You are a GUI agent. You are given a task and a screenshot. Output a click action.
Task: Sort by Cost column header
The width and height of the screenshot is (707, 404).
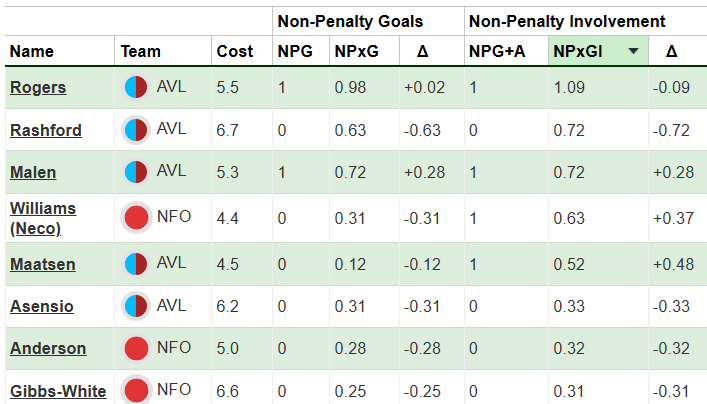tap(227, 51)
